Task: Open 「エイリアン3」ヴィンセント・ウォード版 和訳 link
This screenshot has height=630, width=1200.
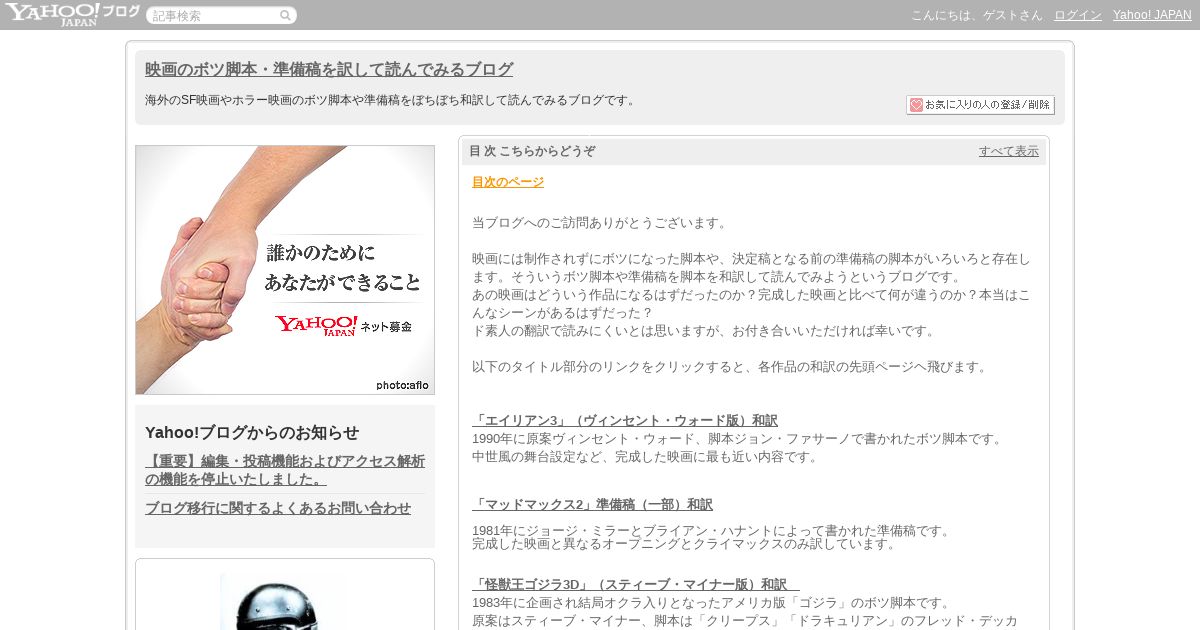Action: [625, 421]
